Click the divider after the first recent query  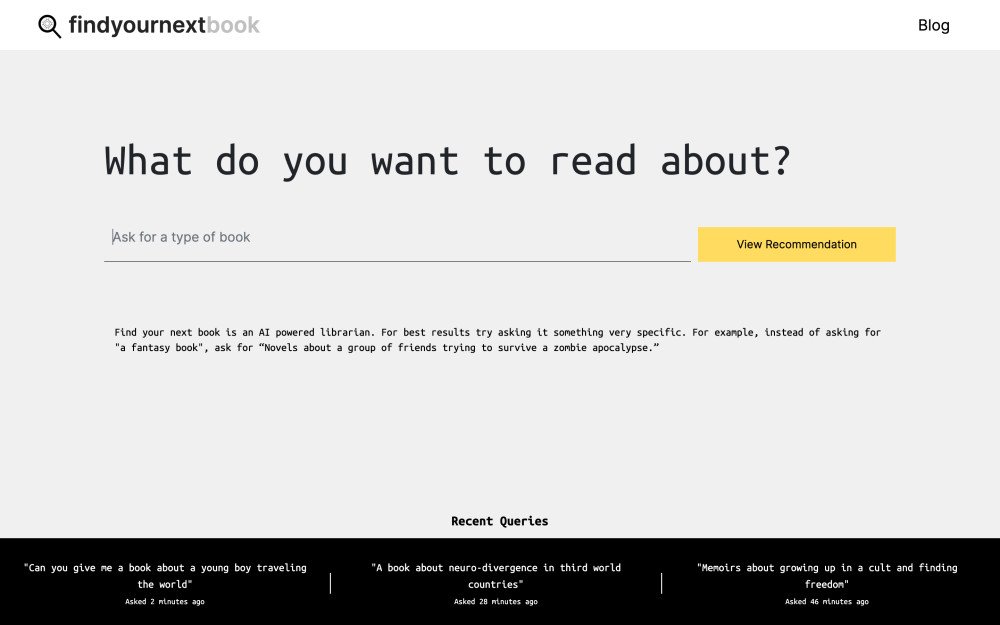(330, 583)
